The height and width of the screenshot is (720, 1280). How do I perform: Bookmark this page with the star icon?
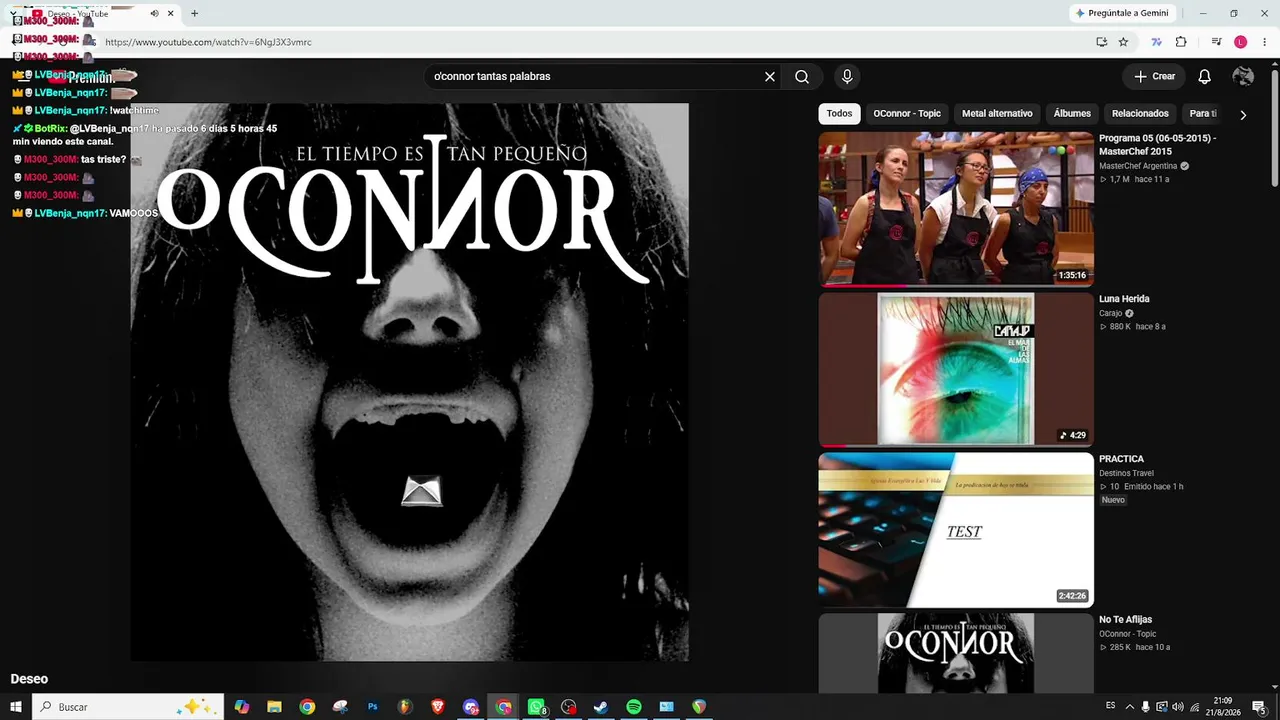click(1123, 42)
